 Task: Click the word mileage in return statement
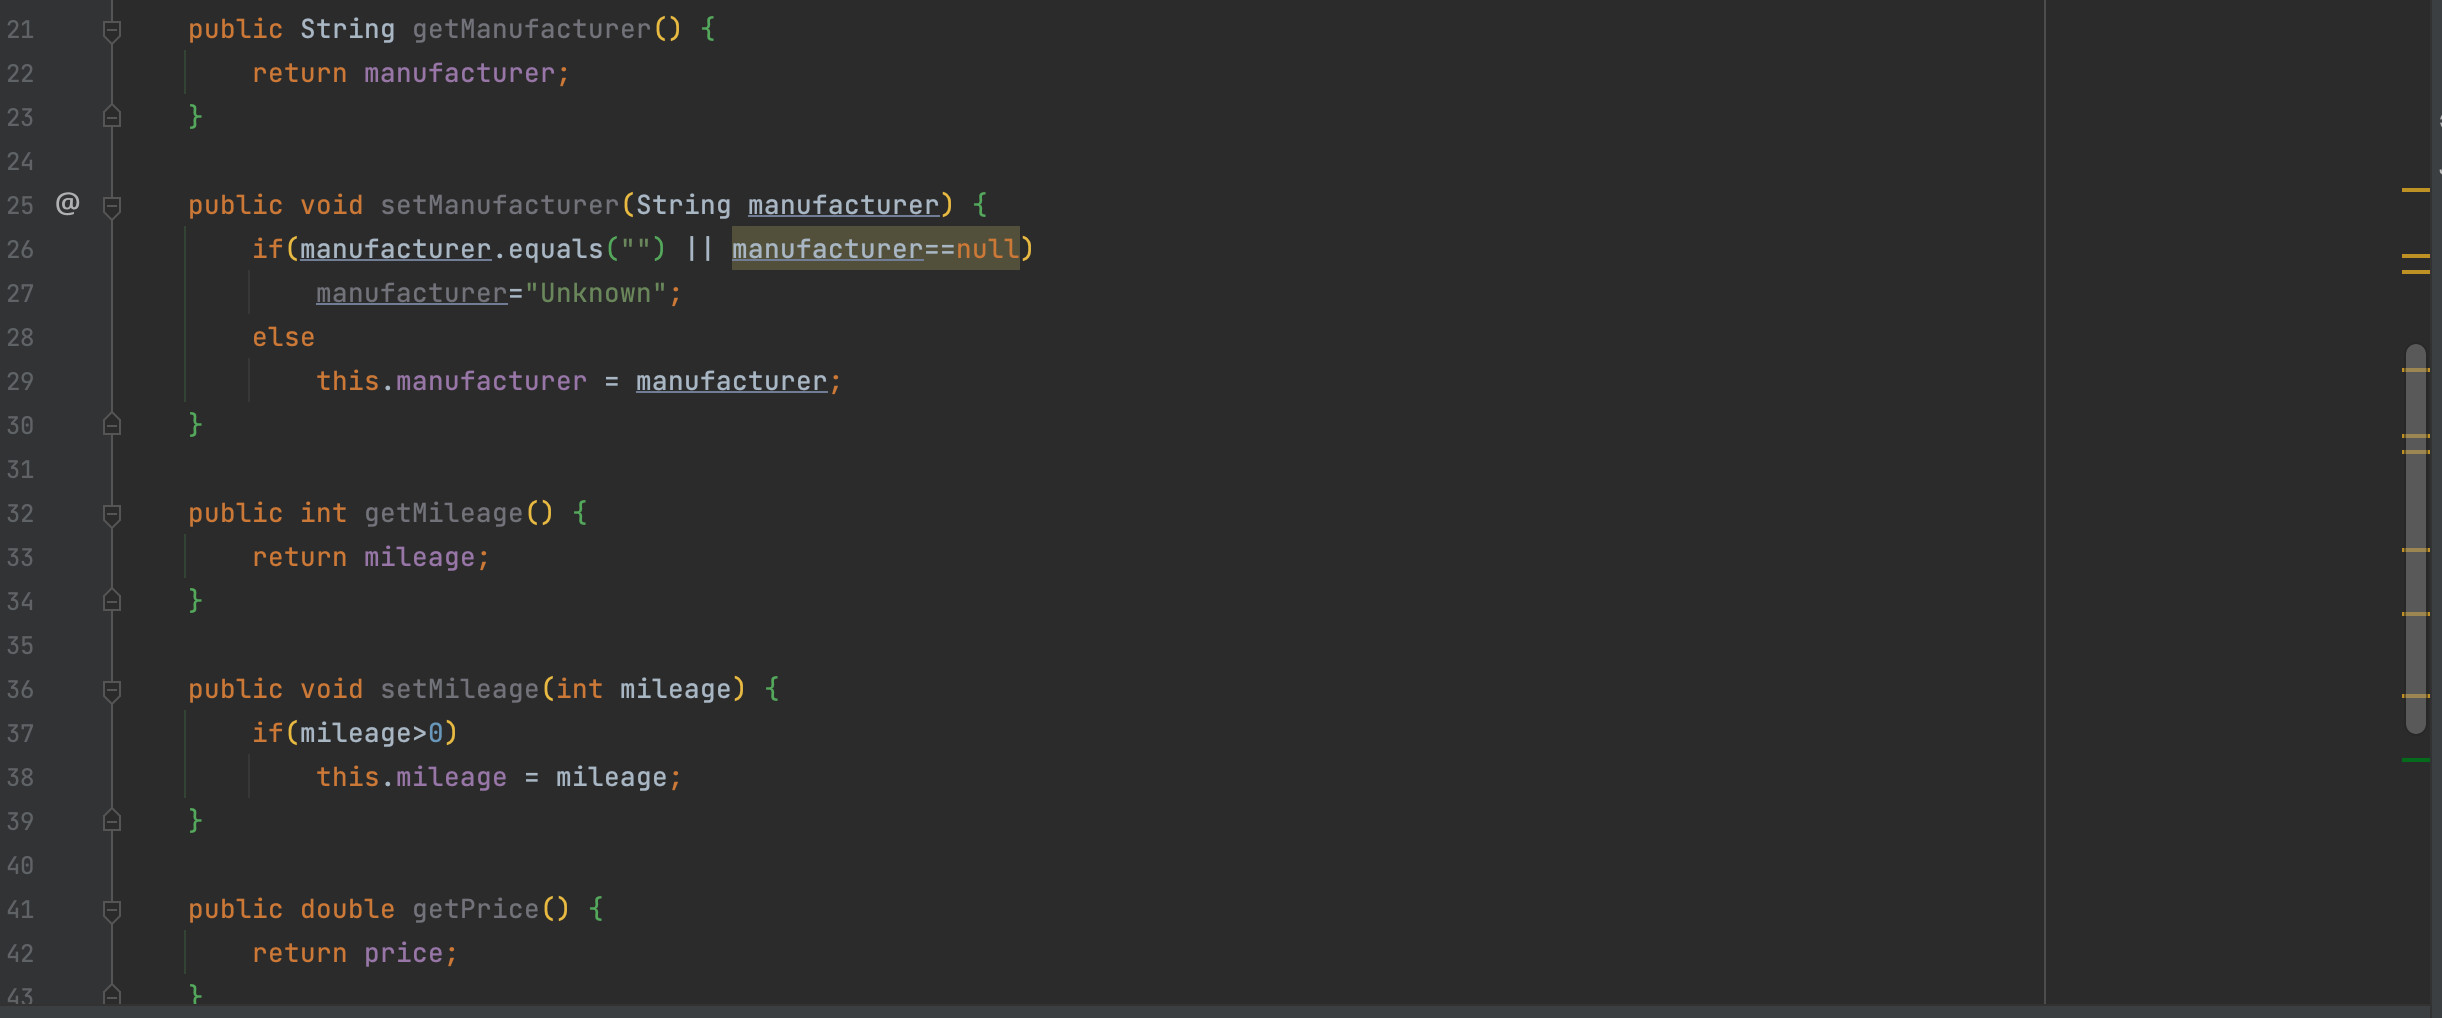click(x=420, y=556)
